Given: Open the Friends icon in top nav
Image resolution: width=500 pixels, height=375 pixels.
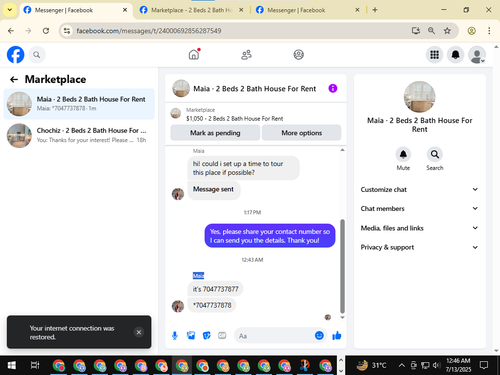Looking at the screenshot, I should coord(246,55).
